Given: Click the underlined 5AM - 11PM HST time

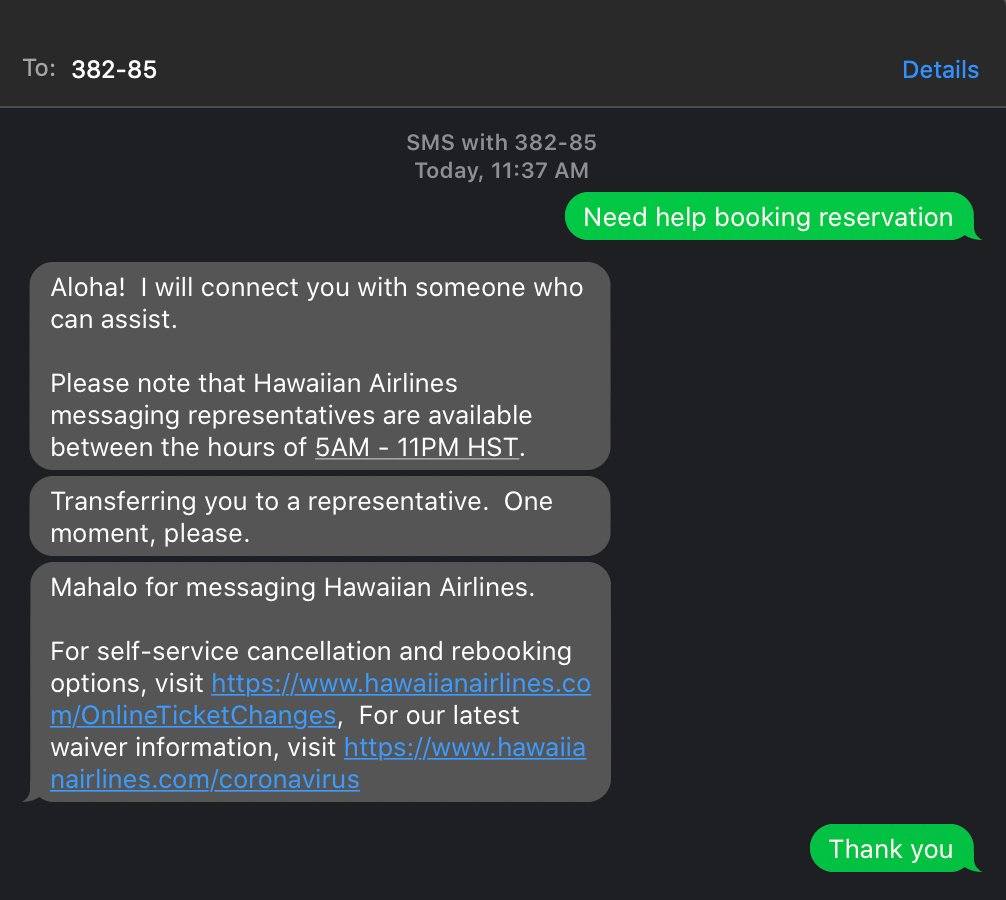Looking at the screenshot, I should (416, 447).
